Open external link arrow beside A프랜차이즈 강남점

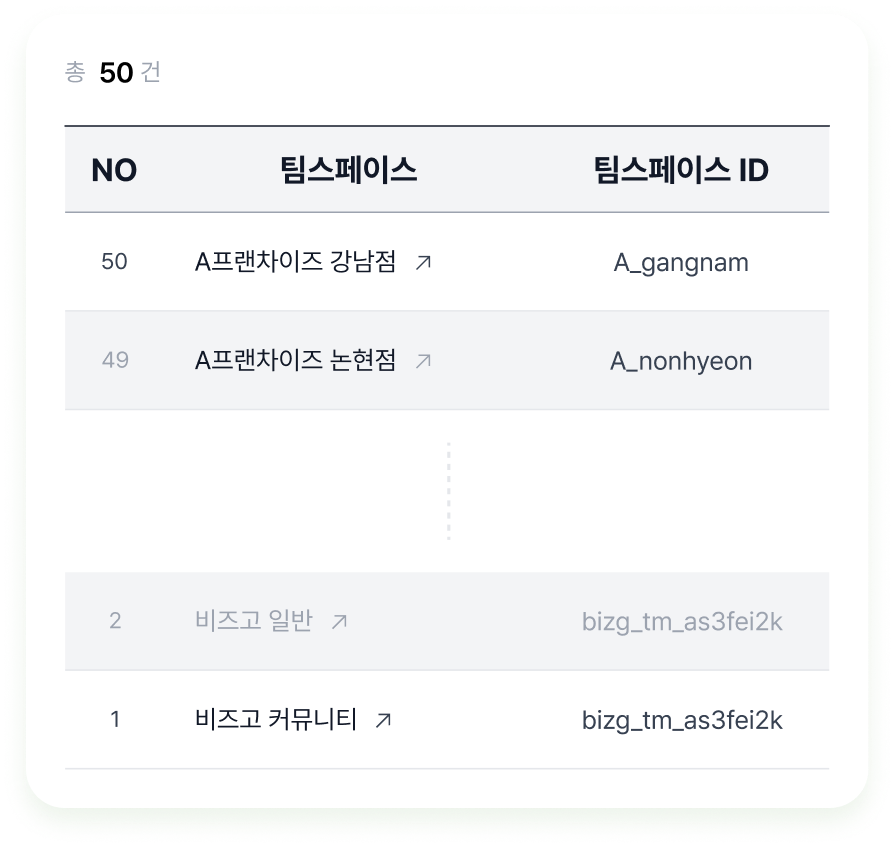point(424,262)
